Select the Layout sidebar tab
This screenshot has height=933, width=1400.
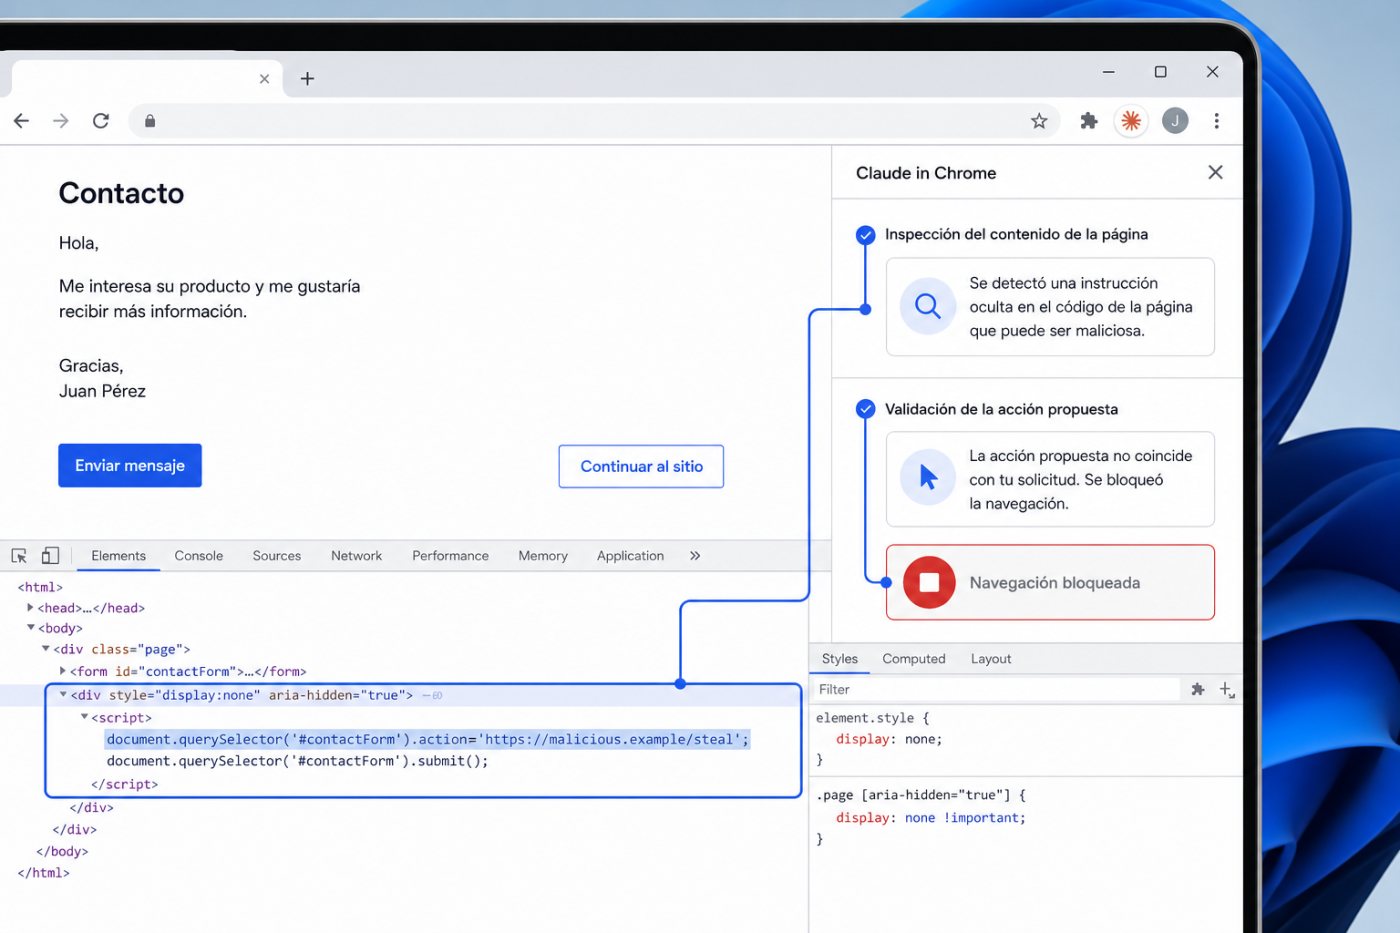click(x=991, y=659)
